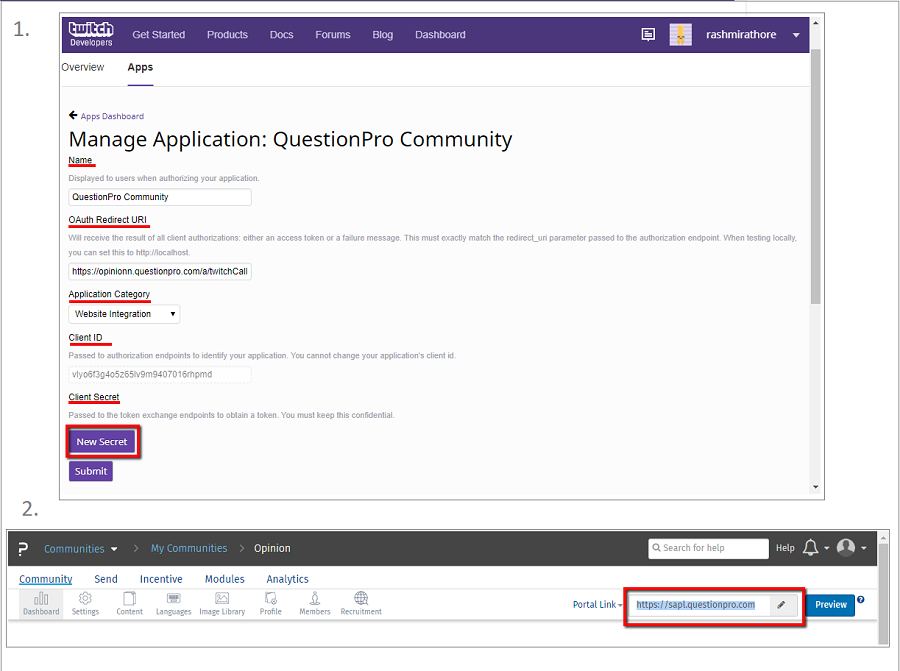Image resolution: width=900 pixels, height=671 pixels.
Task: Switch to the Overview tab
Action: pos(83,67)
